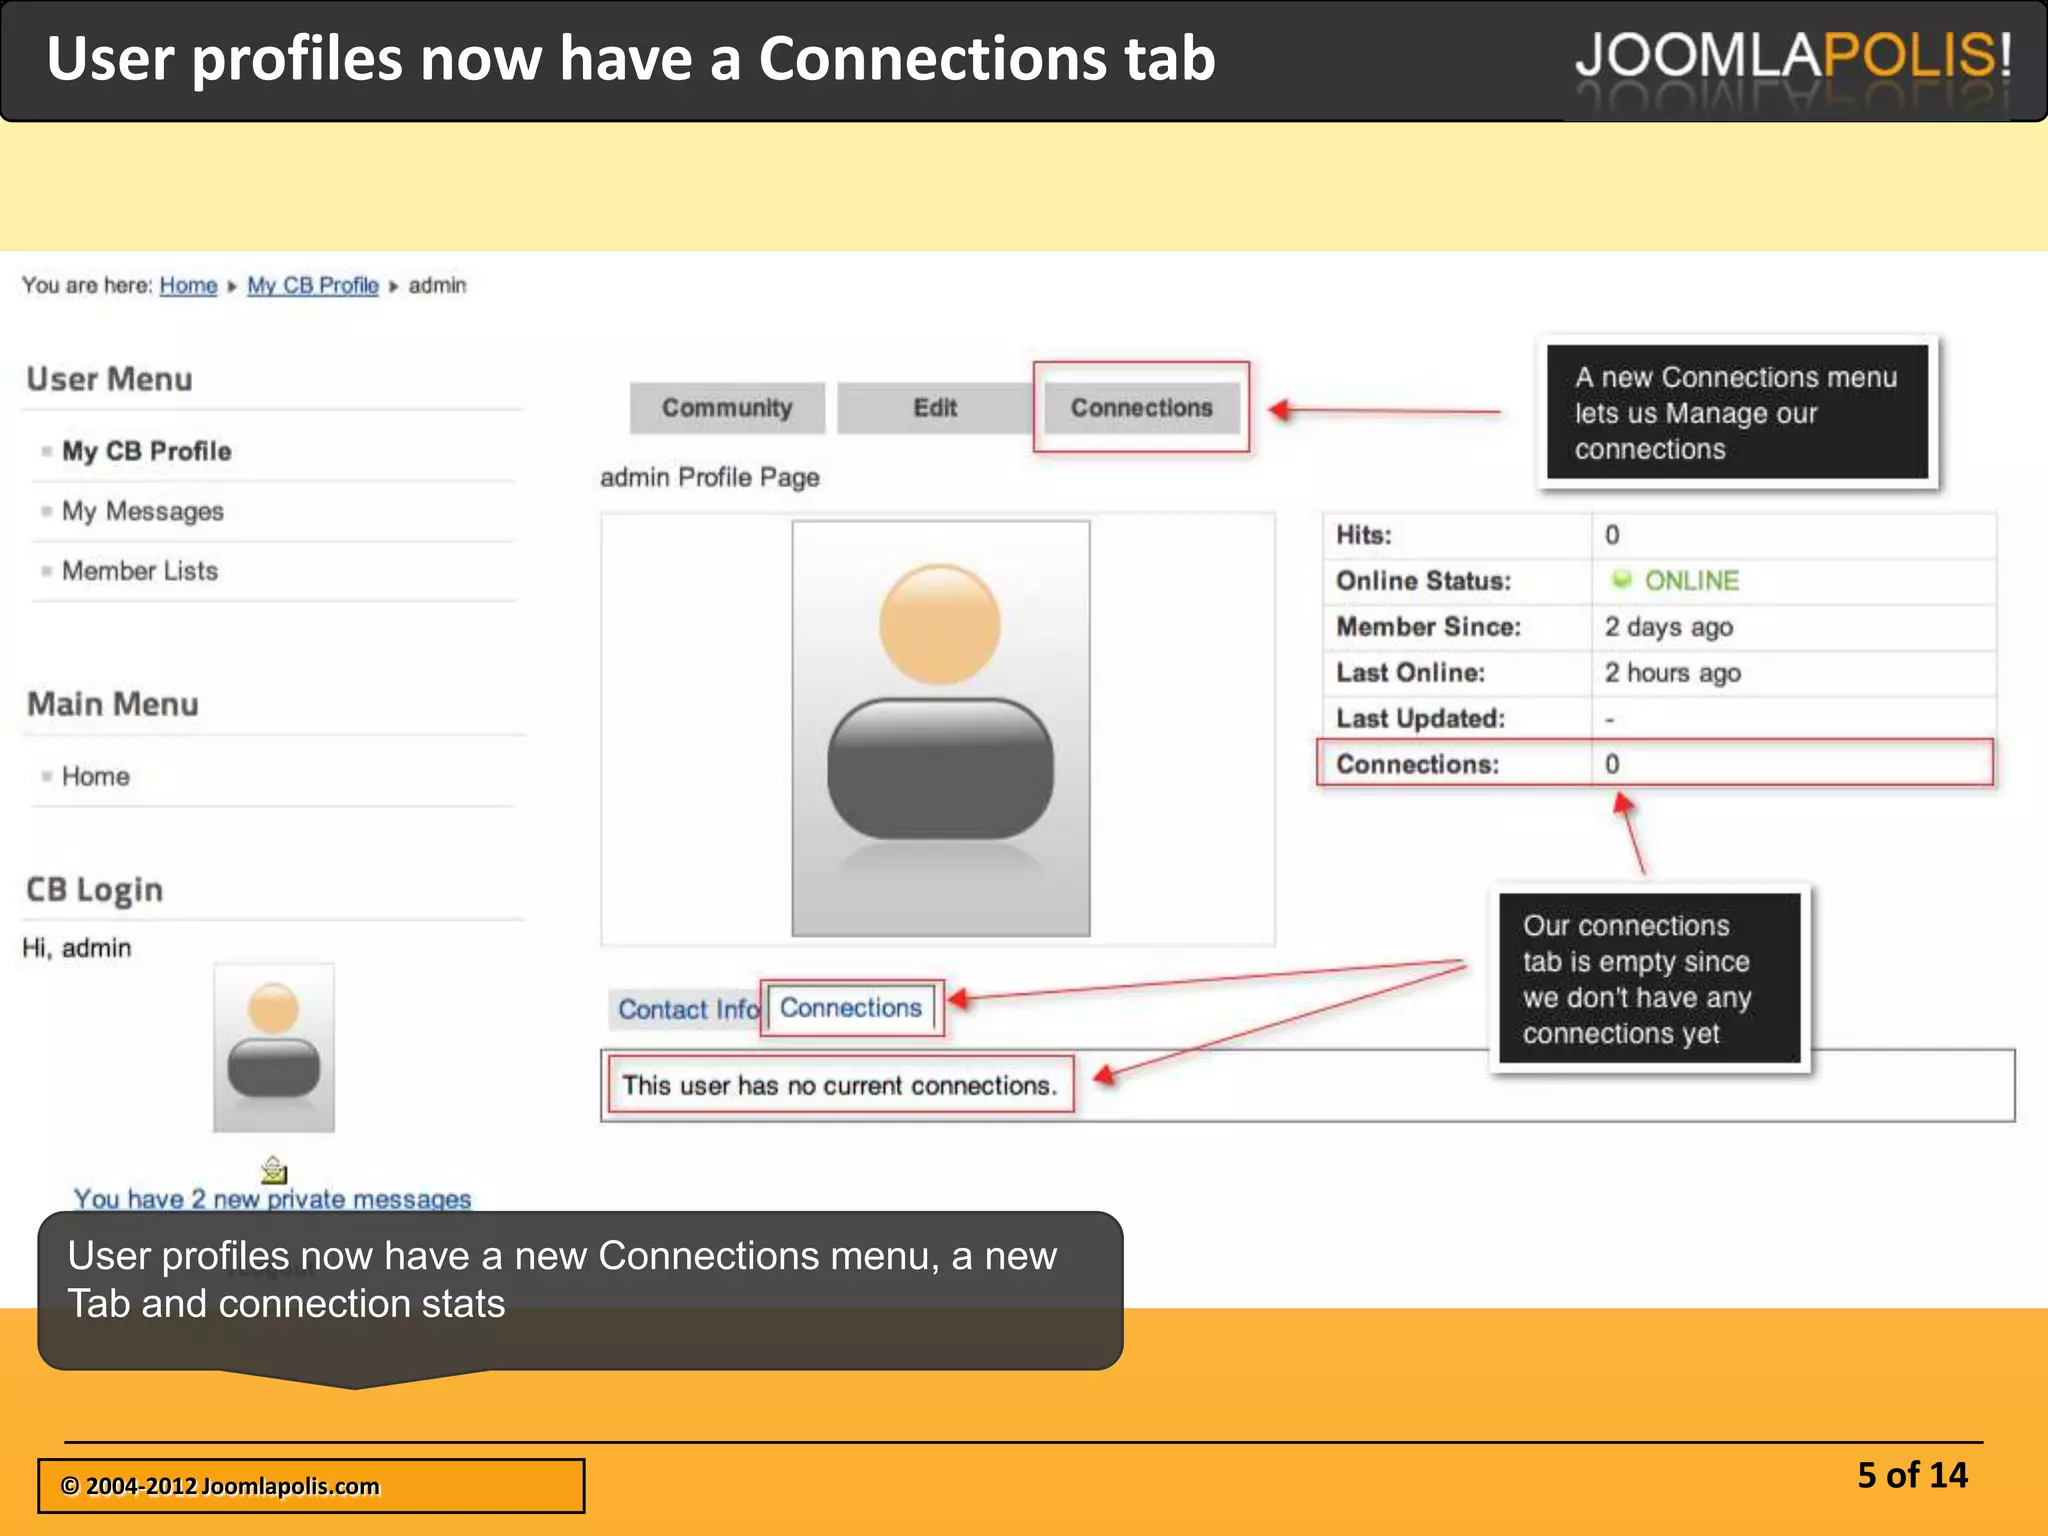This screenshot has width=2048, height=1536.
Task: Open Member Lists menu item
Action: tap(140, 571)
